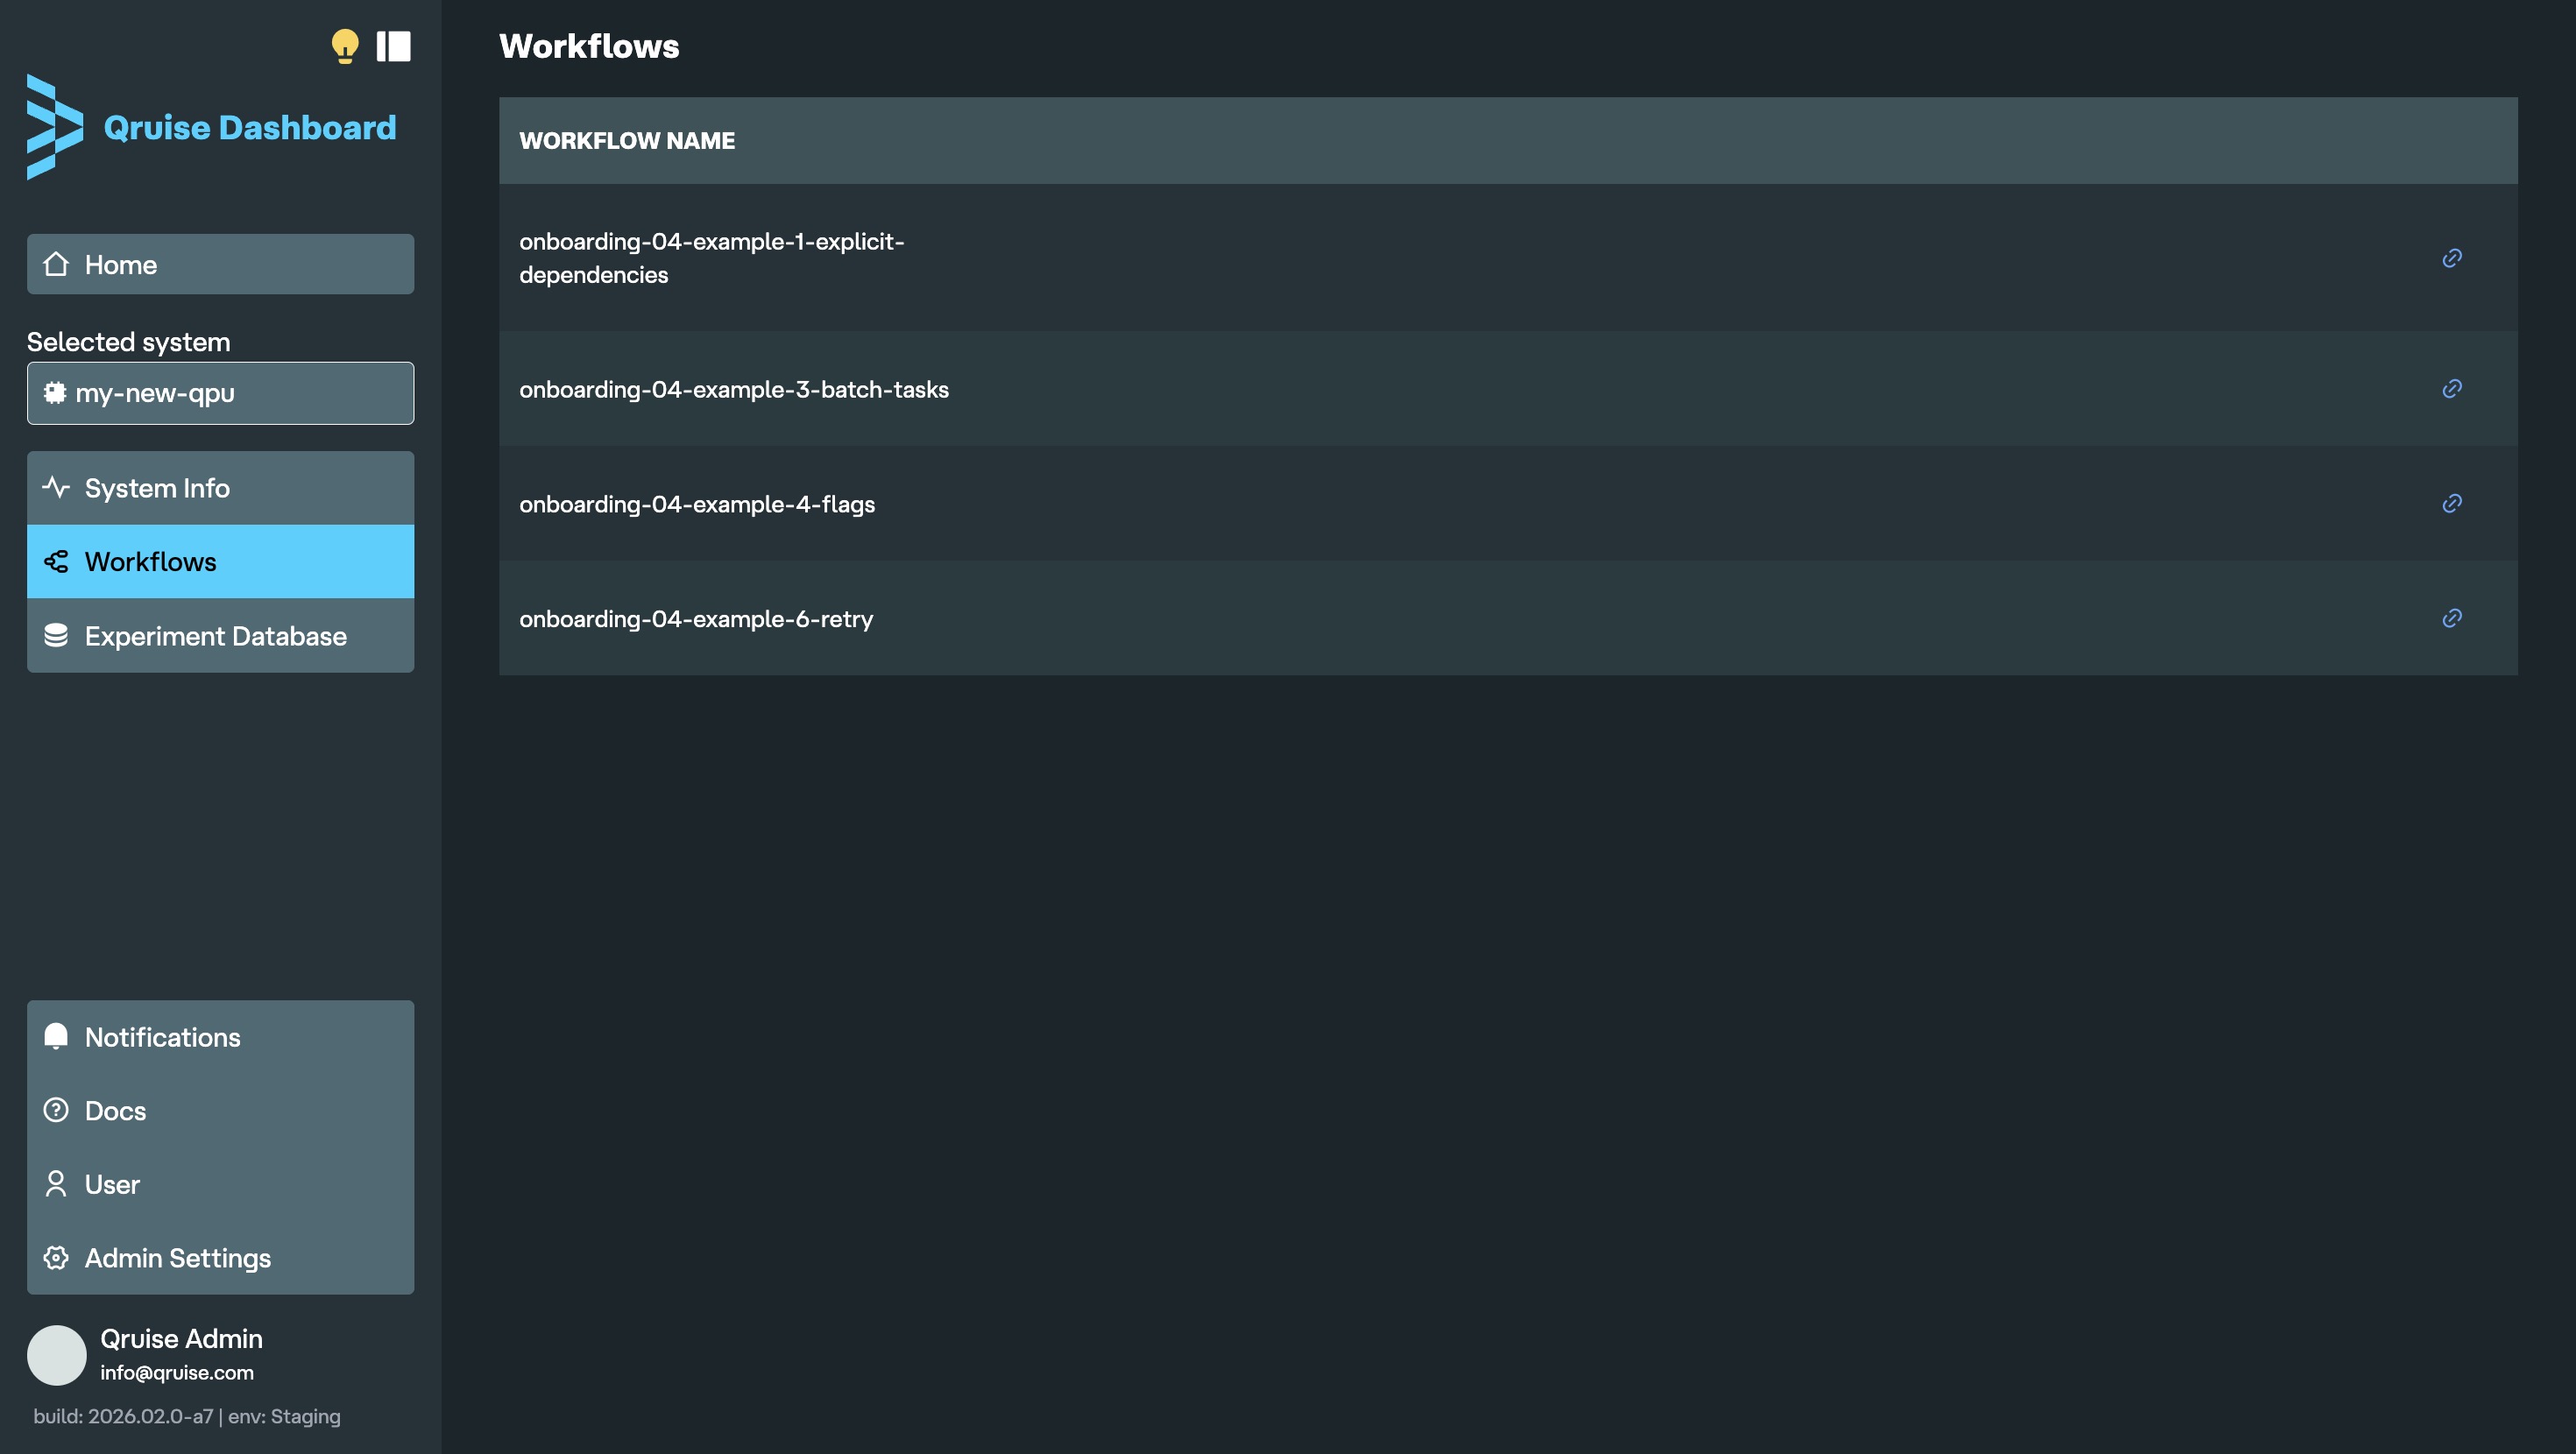The width and height of the screenshot is (2576, 1454).
Task: Collapse the sidebar panel
Action: (x=393, y=46)
